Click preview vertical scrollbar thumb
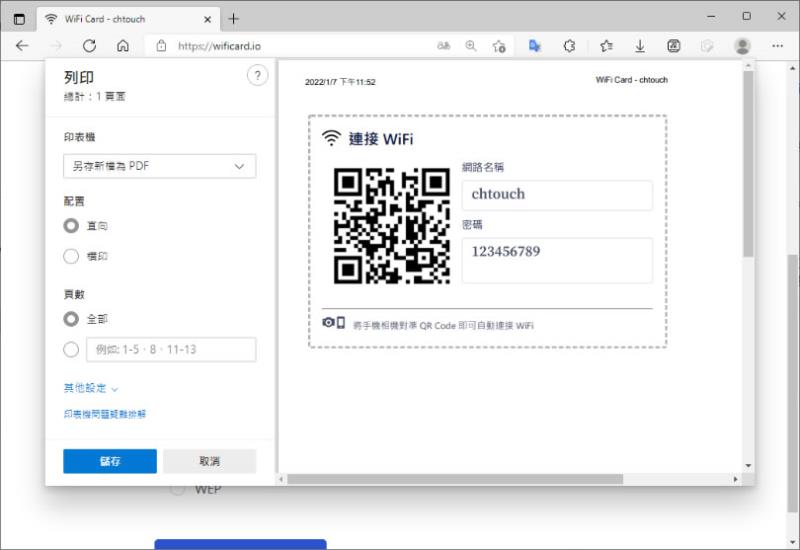The image size is (800, 550). [x=748, y=163]
